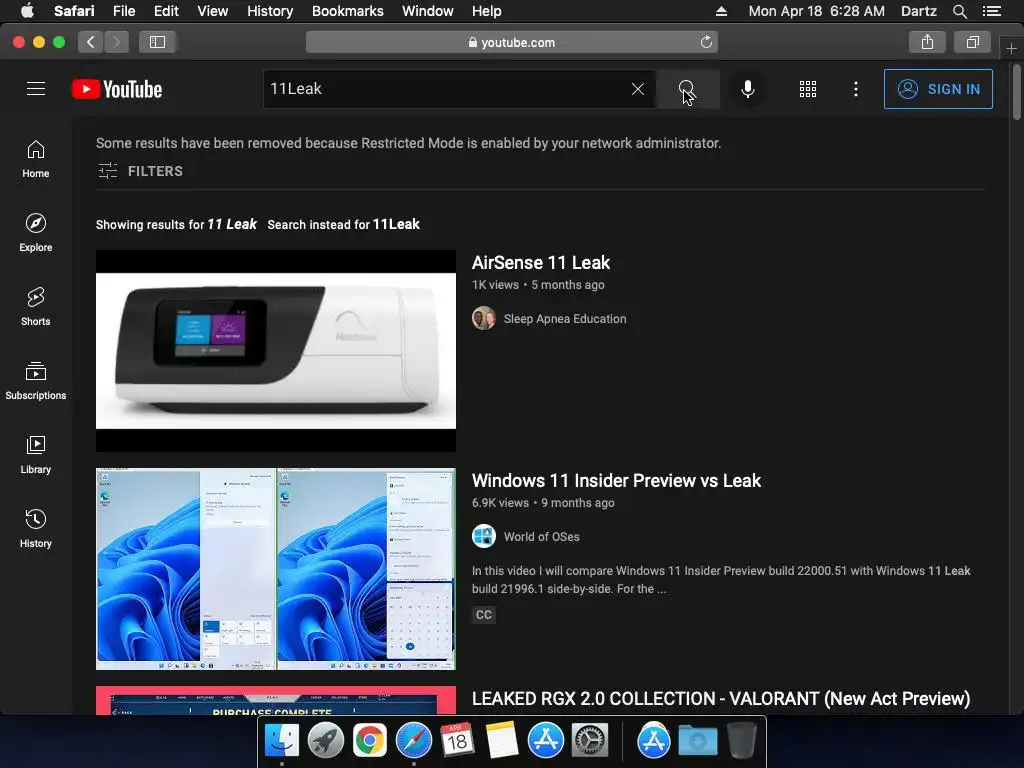Open Shorts in the sidebar
The width and height of the screenshot is (1024, 768).
[x=36, y=307]
